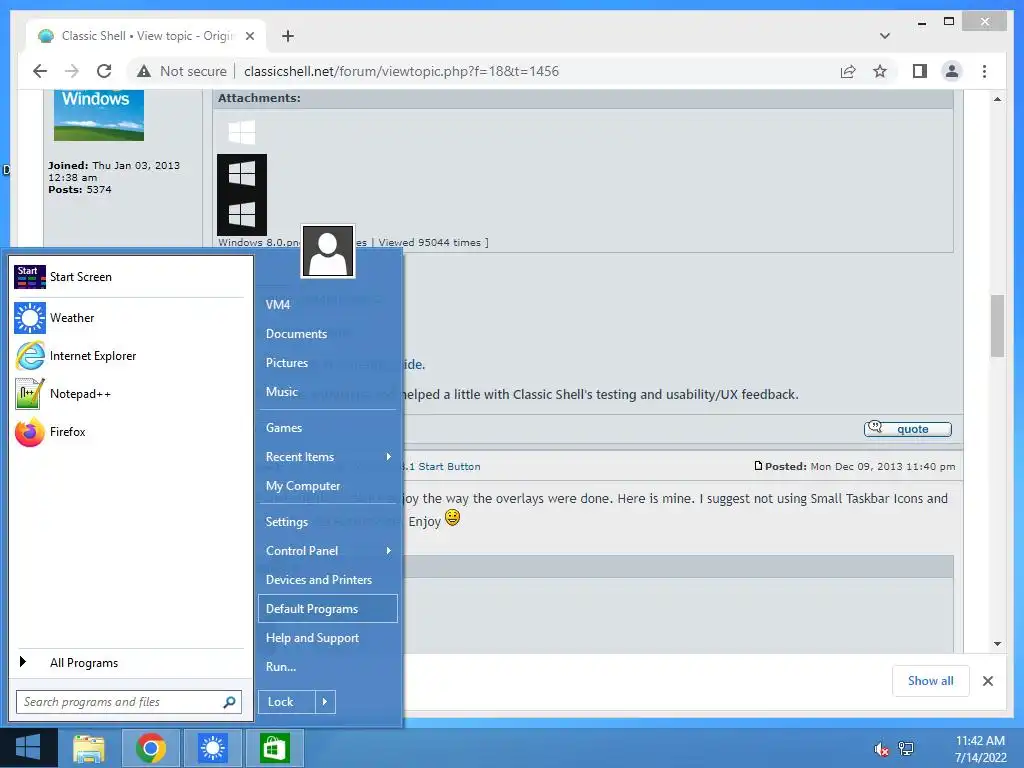Reload the Classic Shell page
This screenshot has width=1024, height=768.
[104, 71]
